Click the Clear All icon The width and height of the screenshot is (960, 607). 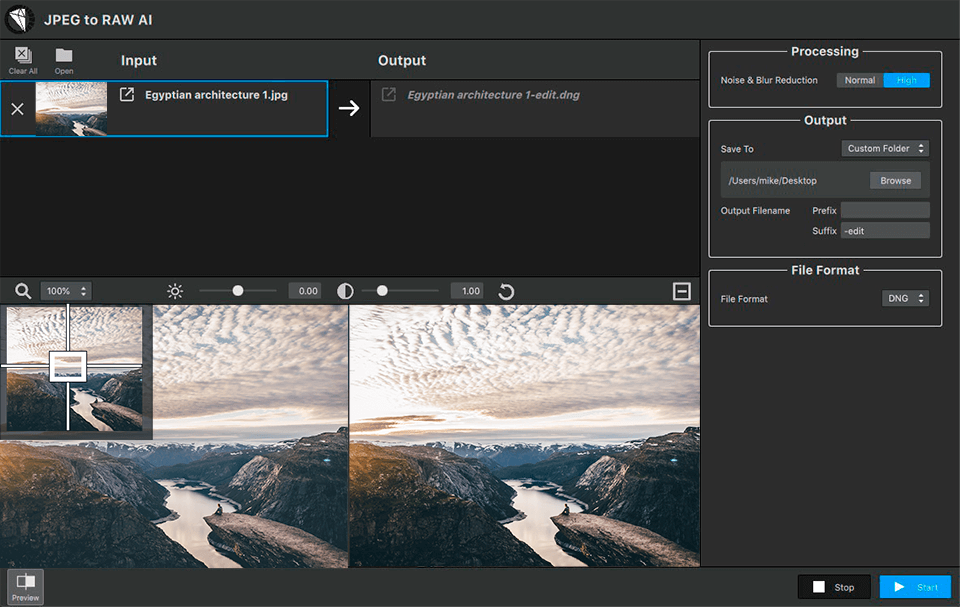(x=23, y=56)
